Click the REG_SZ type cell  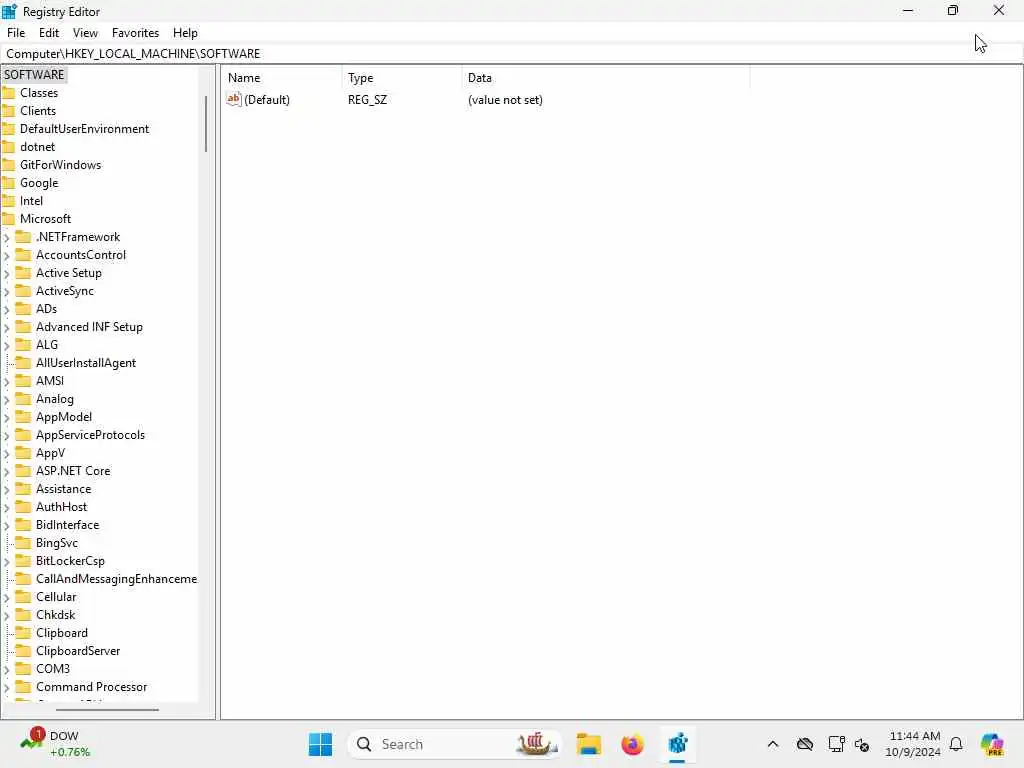coord(367,99)
